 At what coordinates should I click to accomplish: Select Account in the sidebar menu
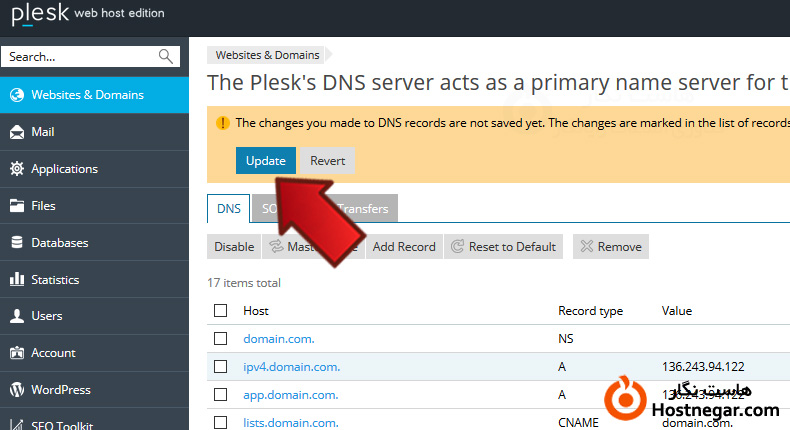[x=52, y=353]
